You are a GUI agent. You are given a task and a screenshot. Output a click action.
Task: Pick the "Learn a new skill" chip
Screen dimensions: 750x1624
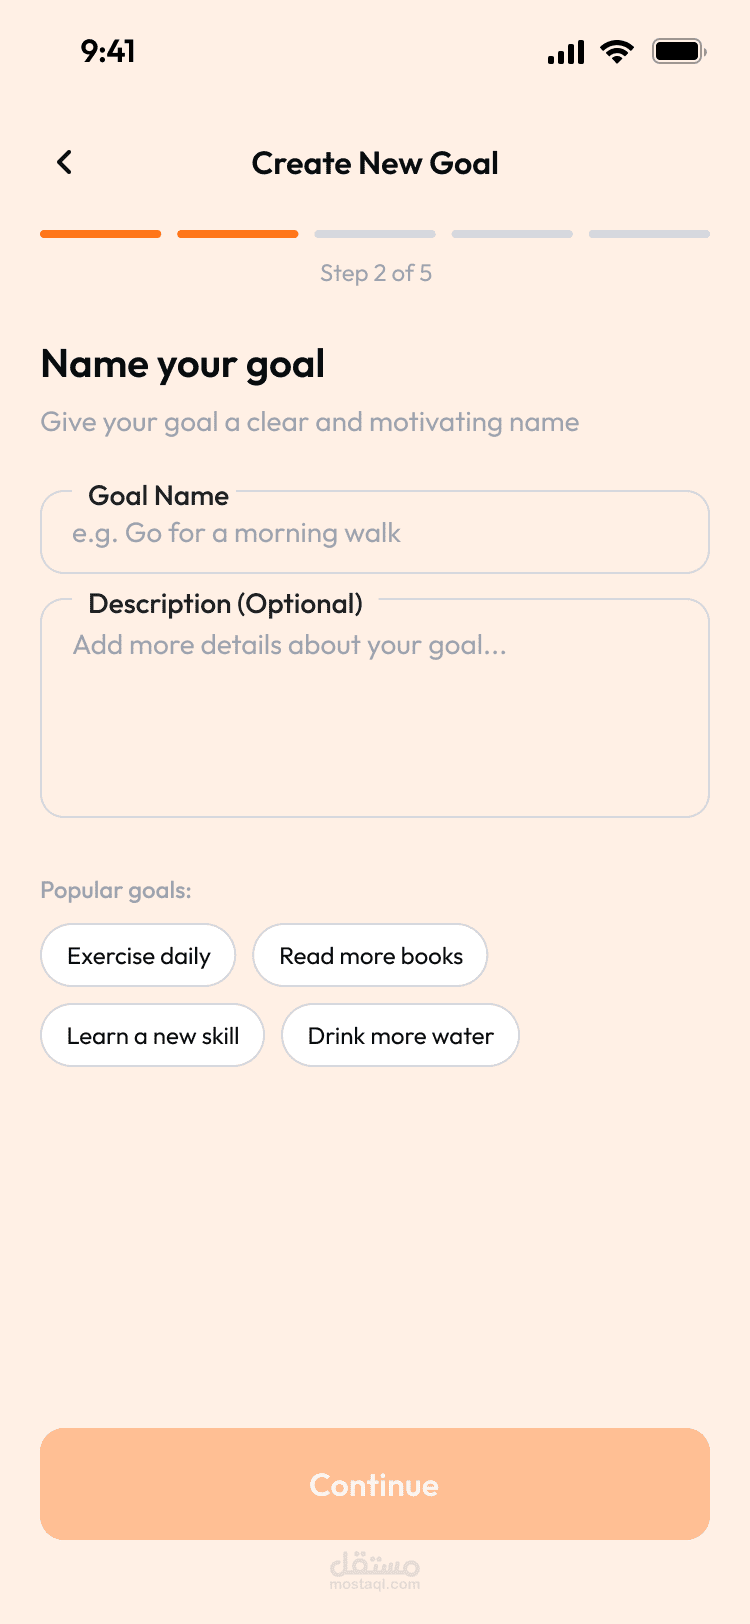[152, 1036]
